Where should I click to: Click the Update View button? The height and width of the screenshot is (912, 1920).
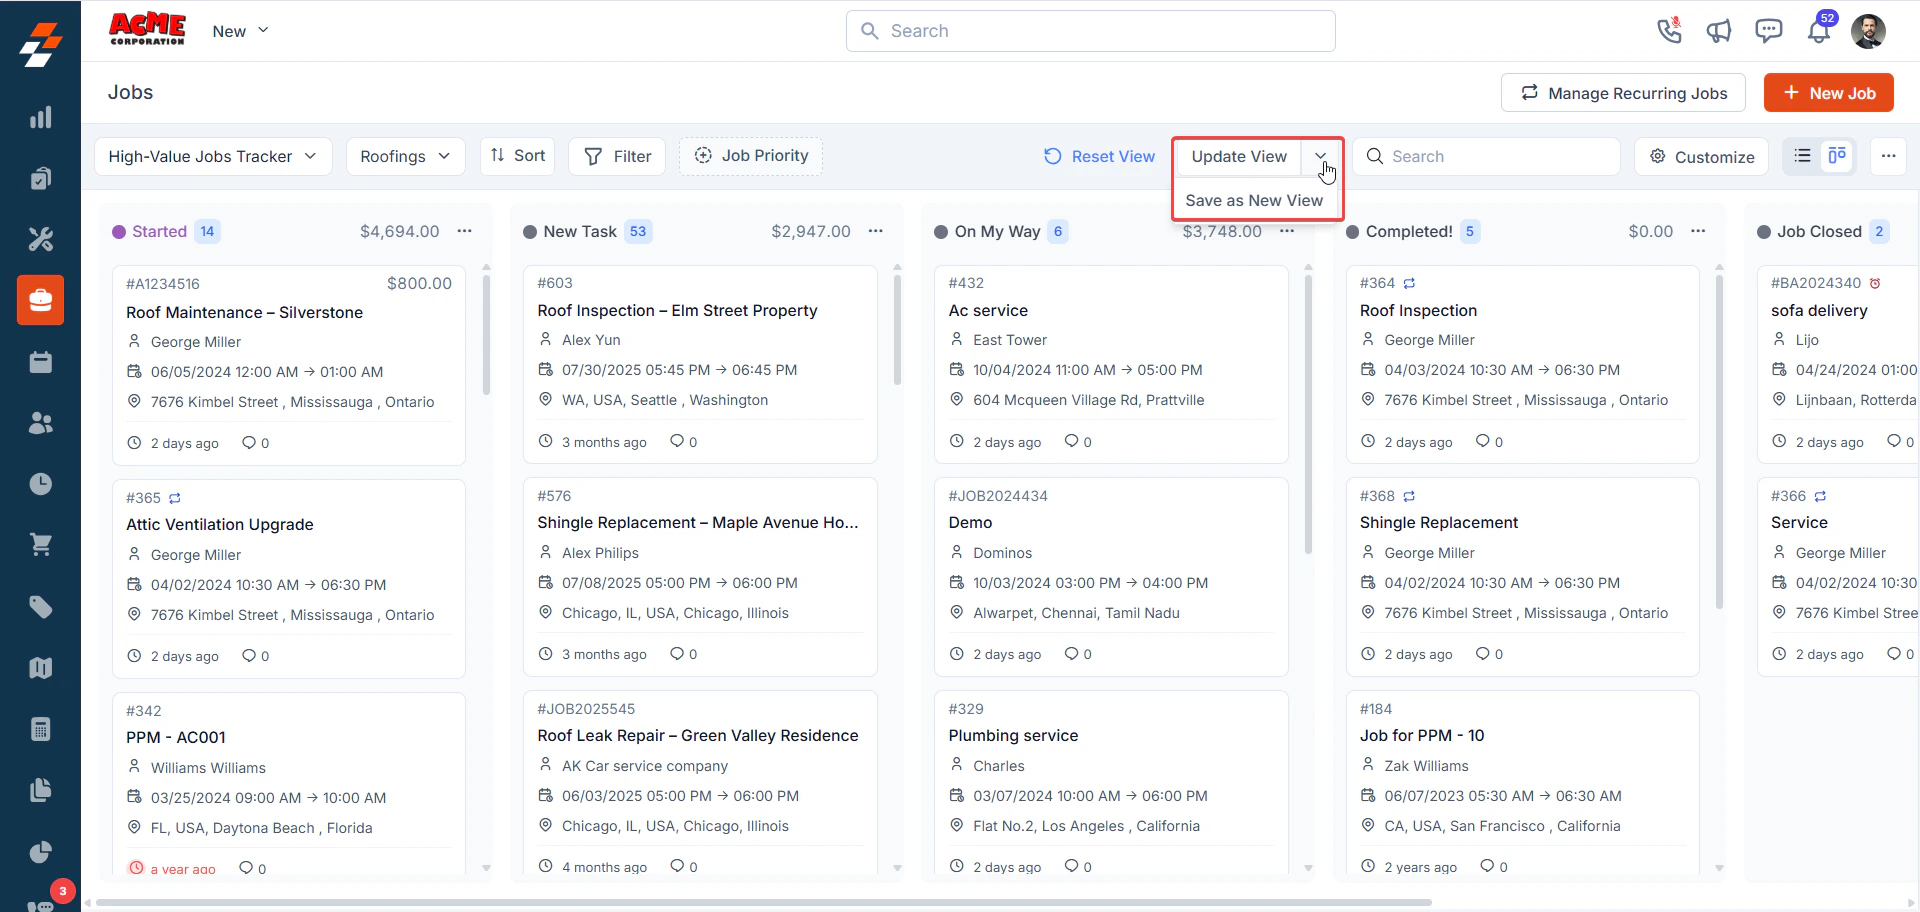[x=1239, y=156]
